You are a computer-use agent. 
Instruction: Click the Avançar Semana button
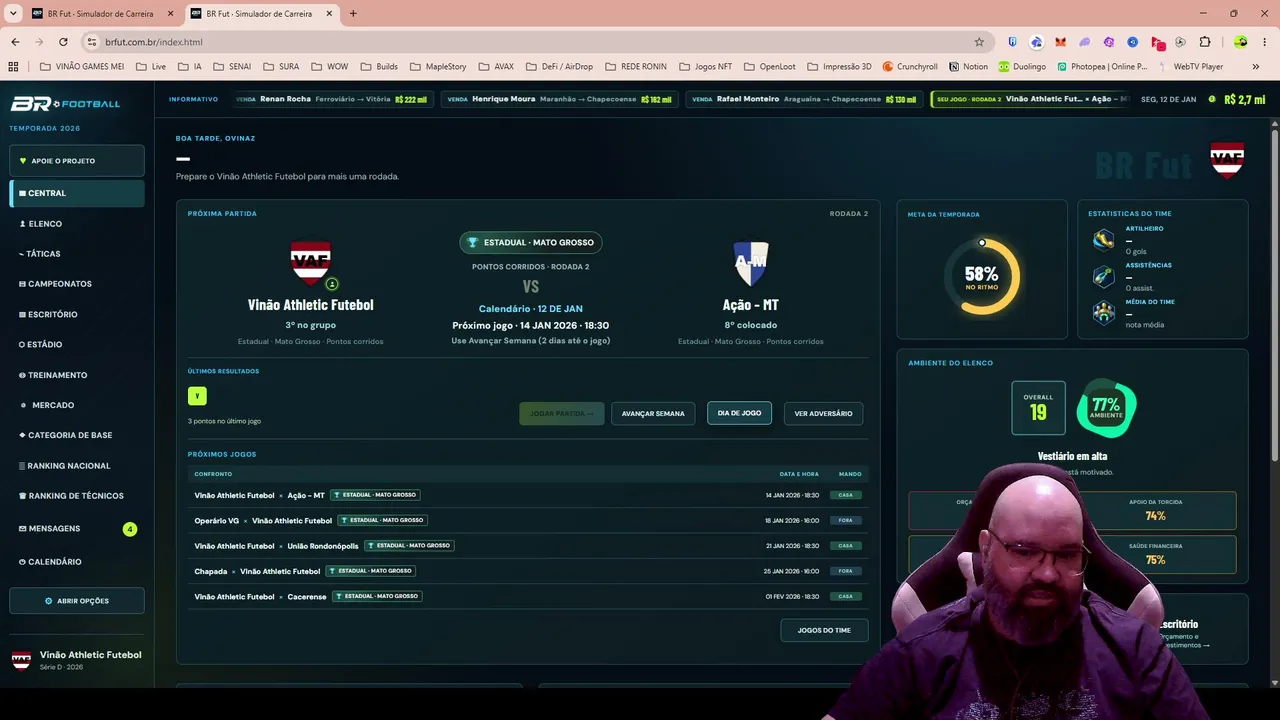click(x=653, y=414)
